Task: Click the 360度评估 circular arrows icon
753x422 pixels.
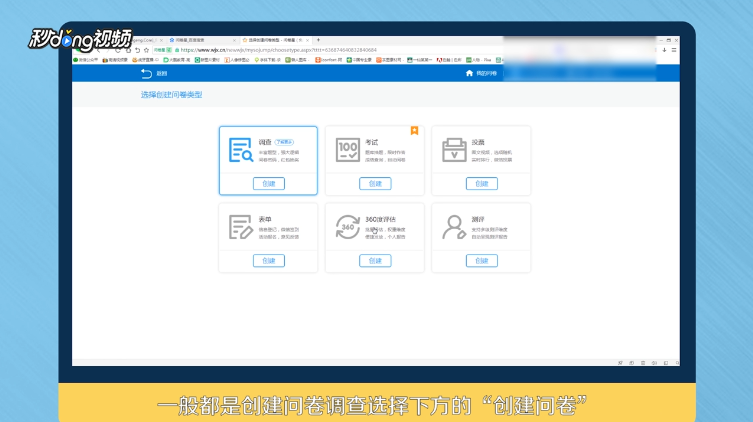Action: click(x=348, y=227)
